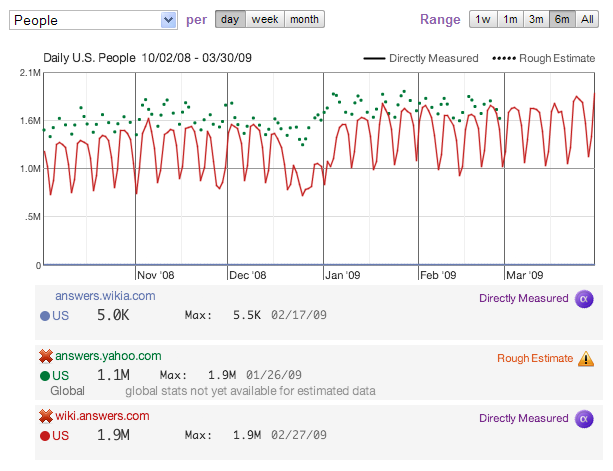Click Dec '08 axis label
Image resolution: width=613 pixels, height=471 pixels.
coord(247,275)
